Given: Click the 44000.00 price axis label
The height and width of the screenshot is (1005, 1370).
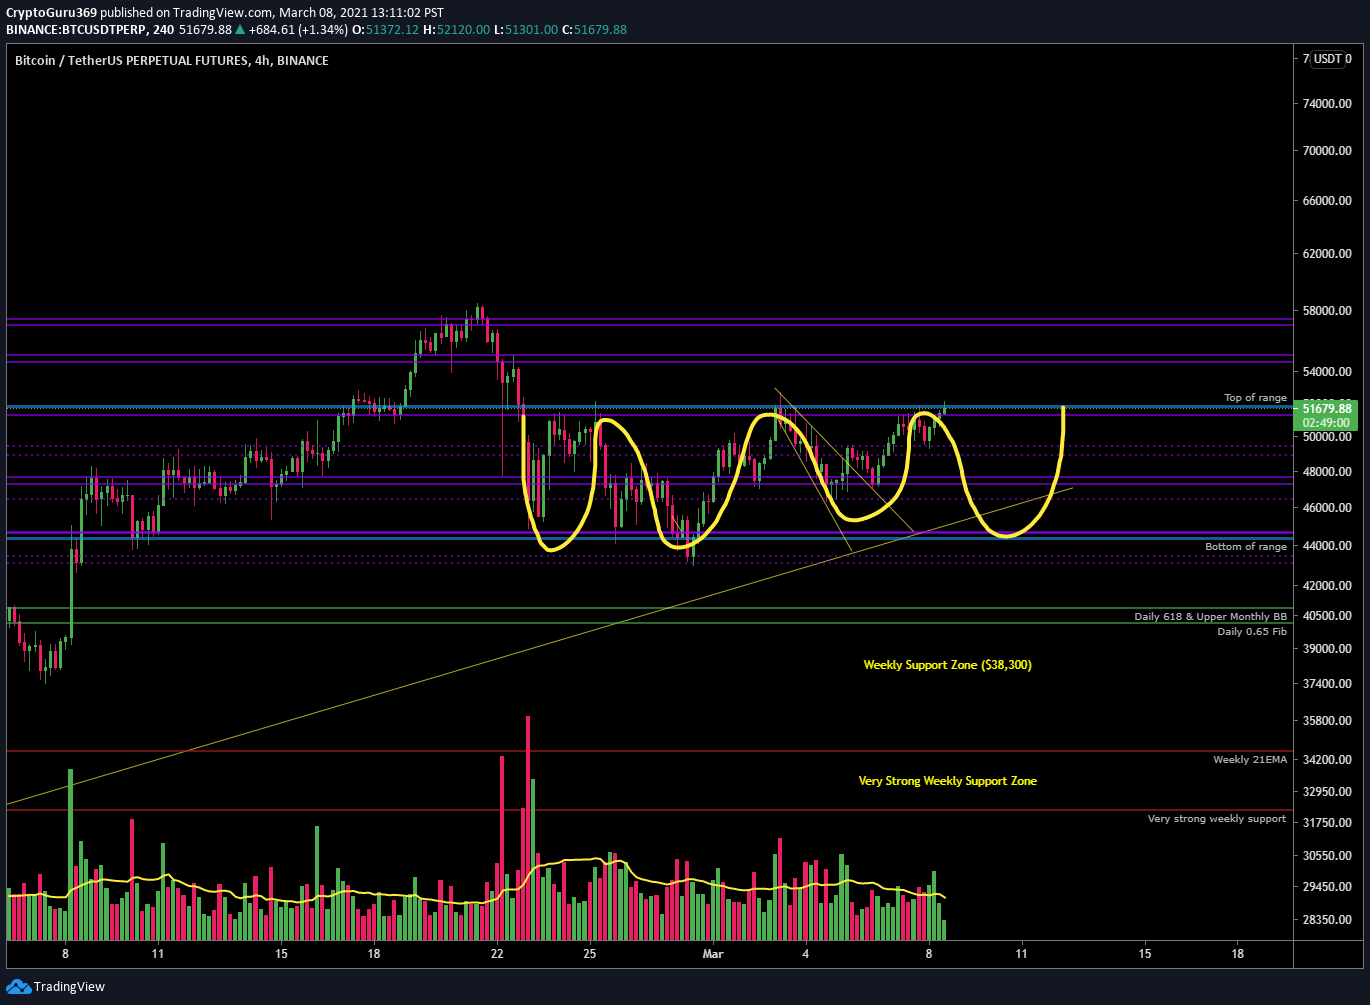Looking at the screenshot, I should (x=1327, y=546).
